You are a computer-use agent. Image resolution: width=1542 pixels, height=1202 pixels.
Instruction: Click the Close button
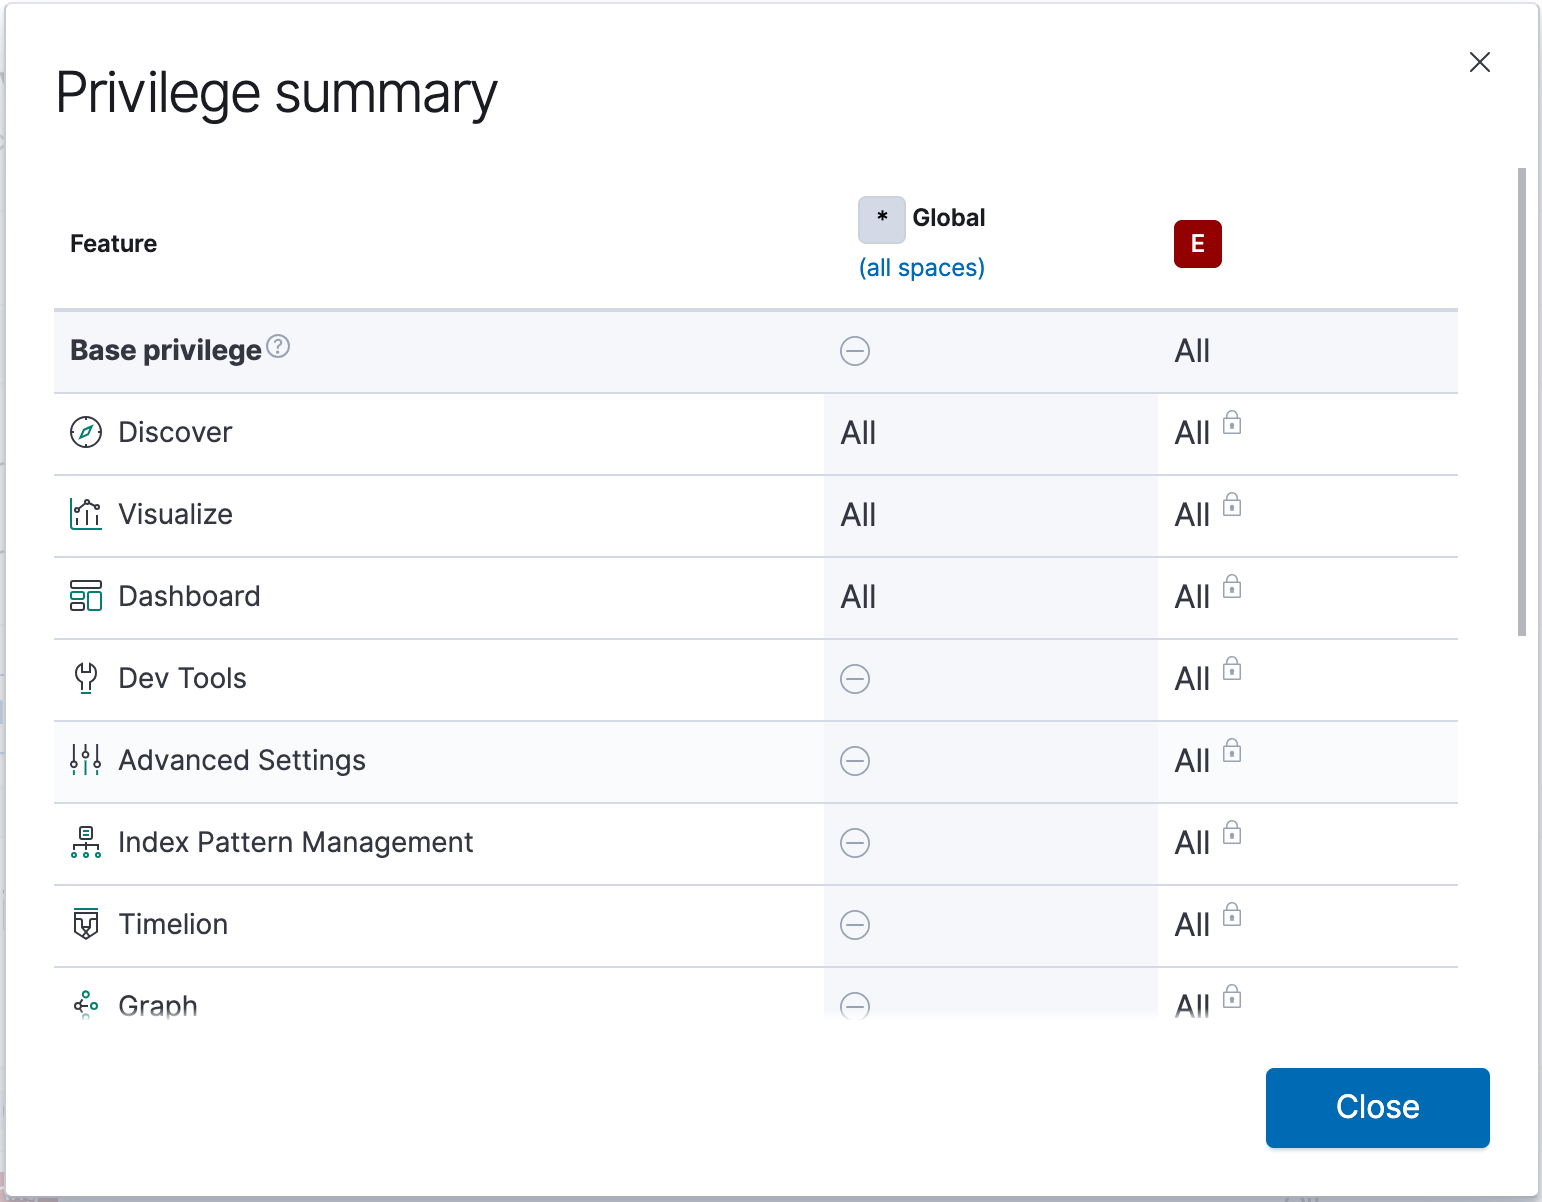click(1377, 1107)
